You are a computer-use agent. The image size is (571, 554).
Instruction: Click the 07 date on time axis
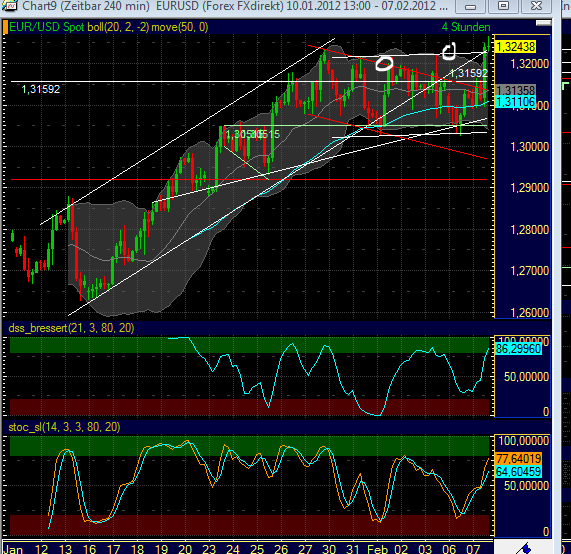[x=473, y=549]
